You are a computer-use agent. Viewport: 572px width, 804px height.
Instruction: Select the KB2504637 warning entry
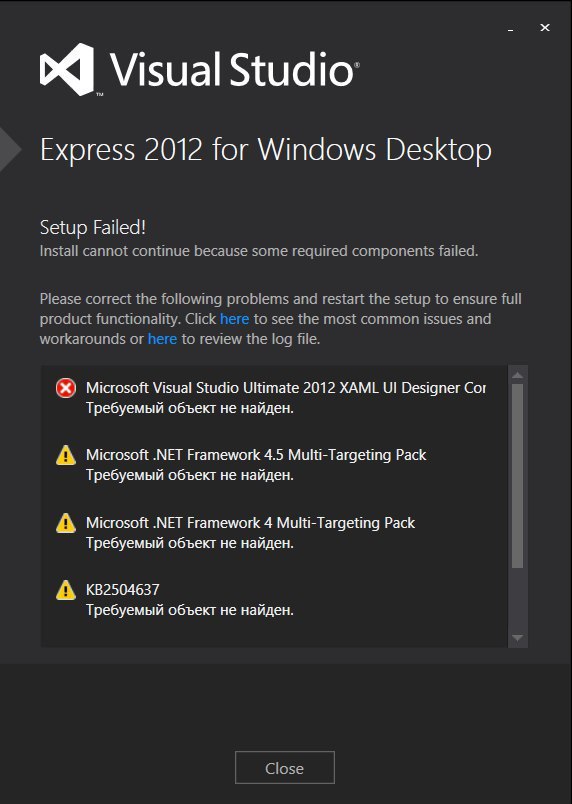(x=274, y=599)
